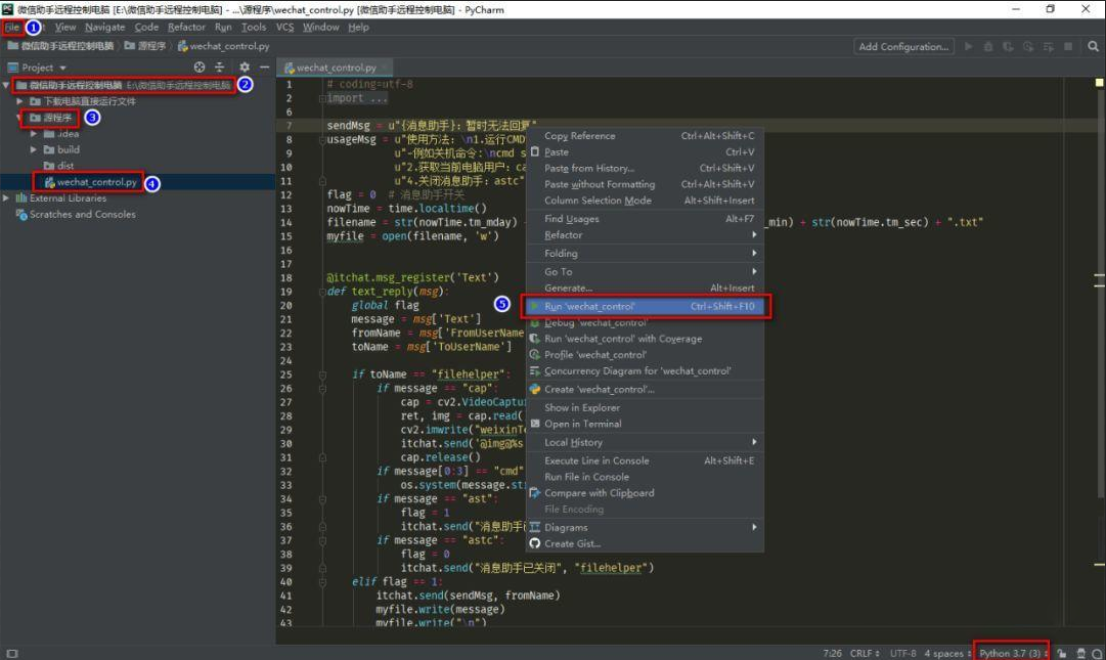Click the disabled Run toolbar icon
1106x660 pixels.
click(x=968, y=47)
